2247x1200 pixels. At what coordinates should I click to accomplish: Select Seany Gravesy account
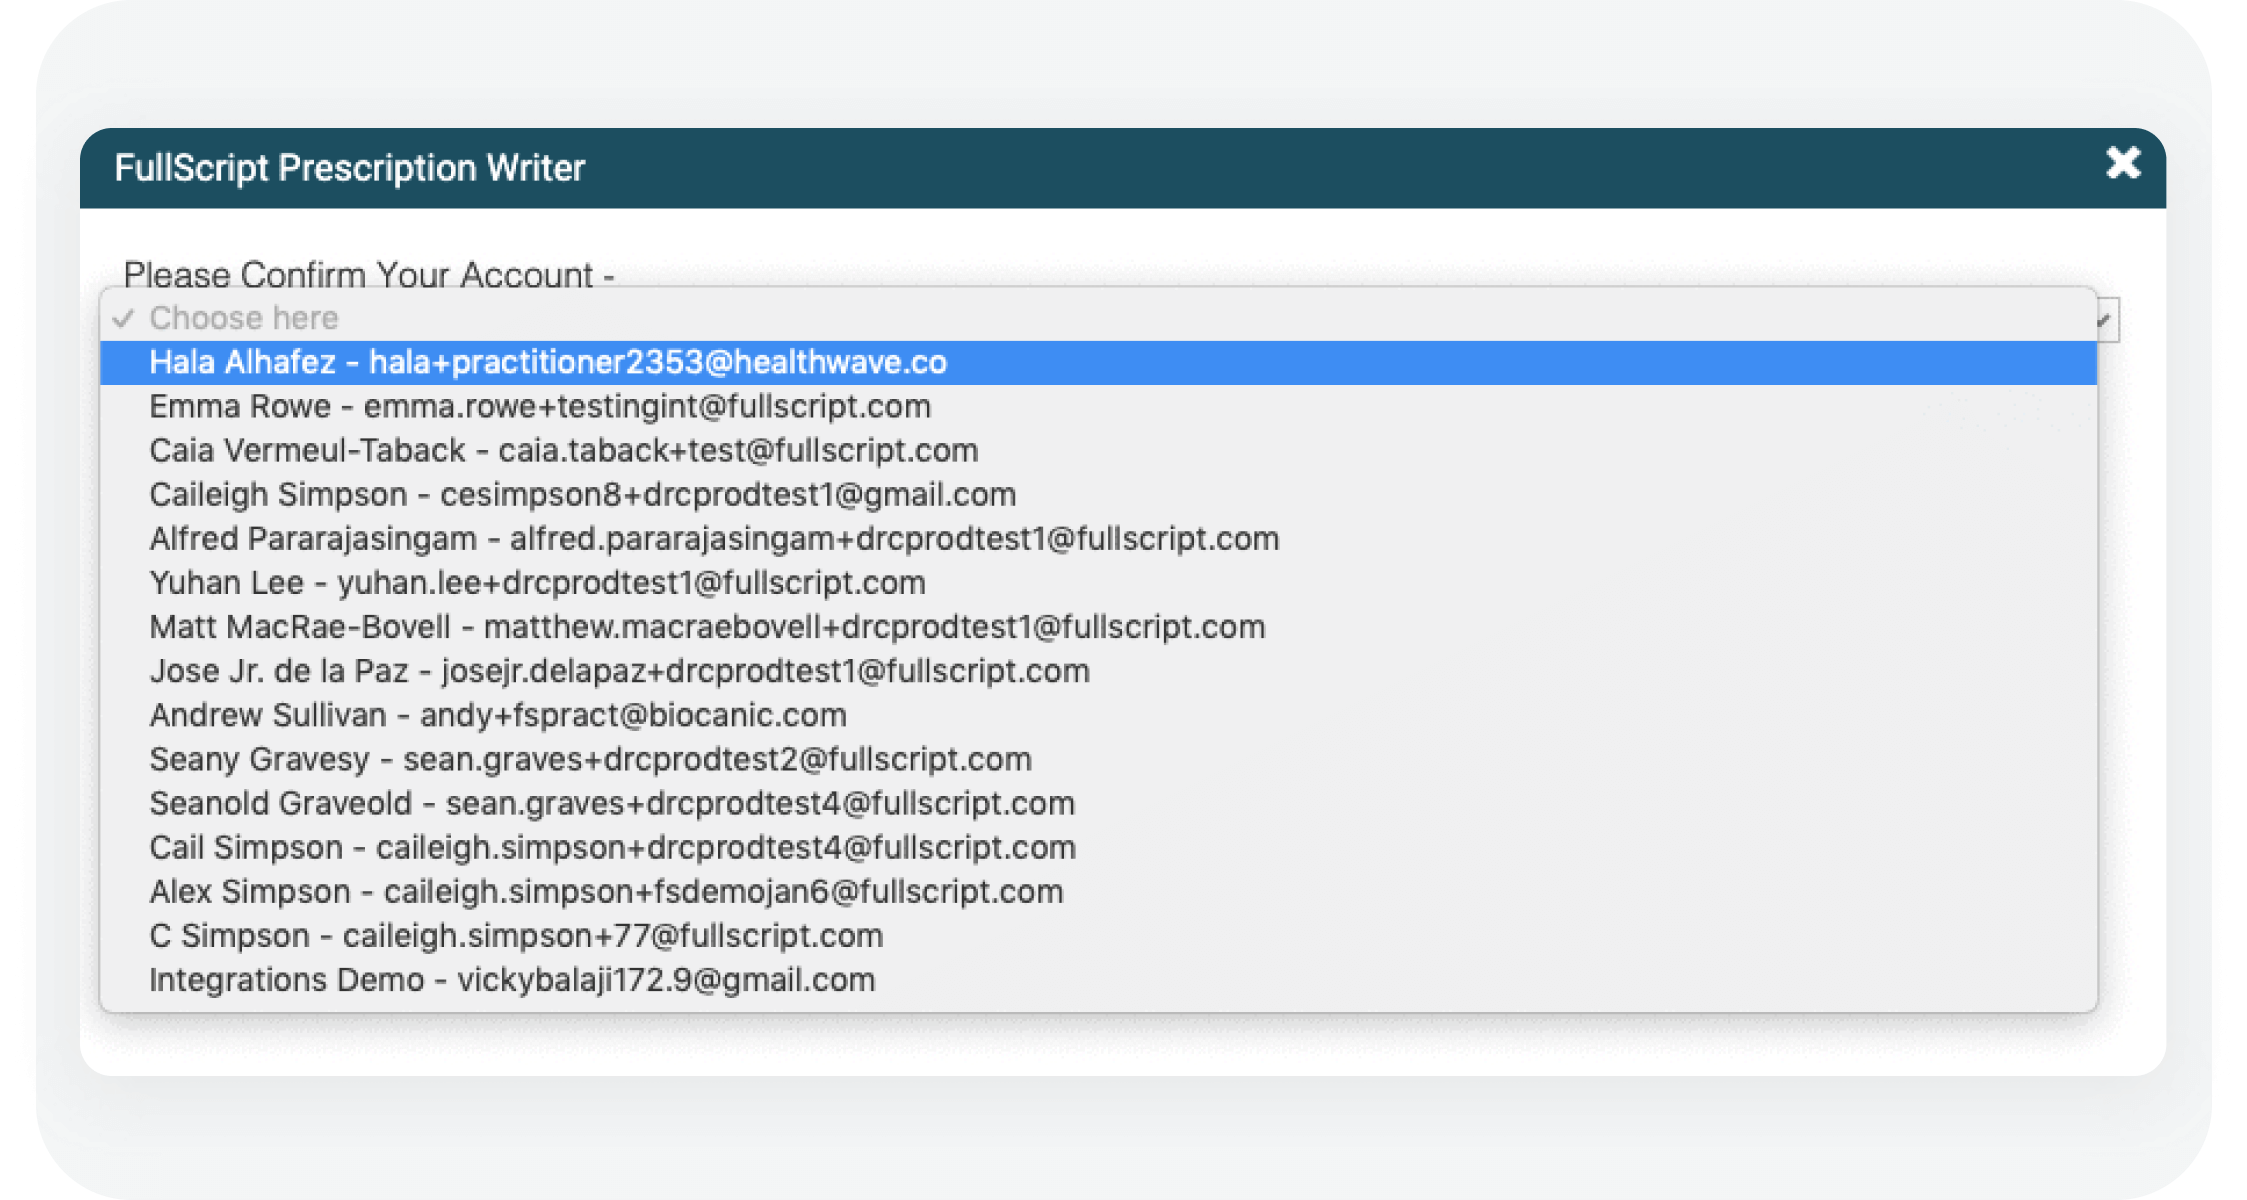pyautogui.click(x=1098, y=759)
